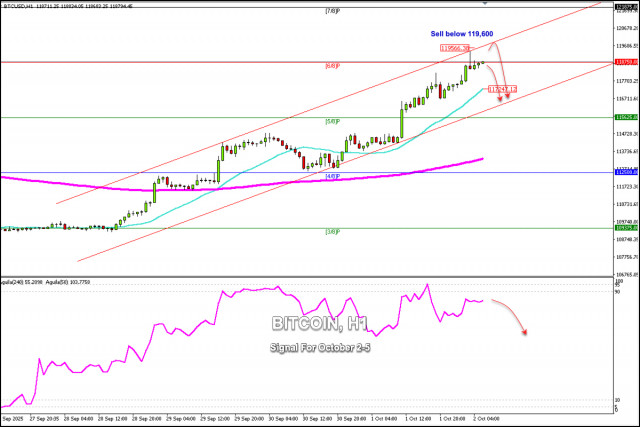Viewport: 640px width, 427px height.
Task: Click the '27 Sep 20:05' time label
Action: pyautogui.click(x=44, y=419)
